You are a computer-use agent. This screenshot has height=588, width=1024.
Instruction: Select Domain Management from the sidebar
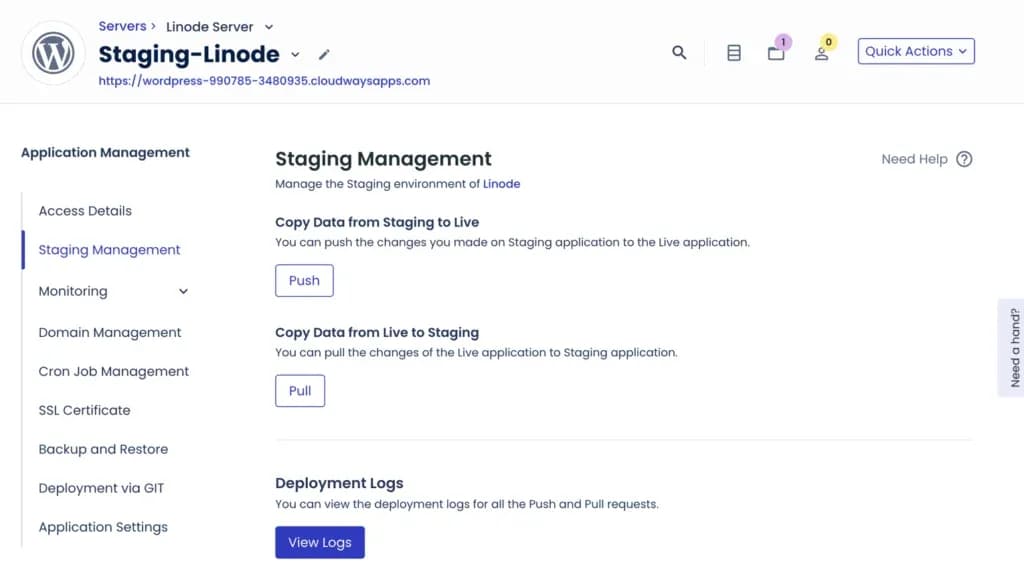(110, 332)
